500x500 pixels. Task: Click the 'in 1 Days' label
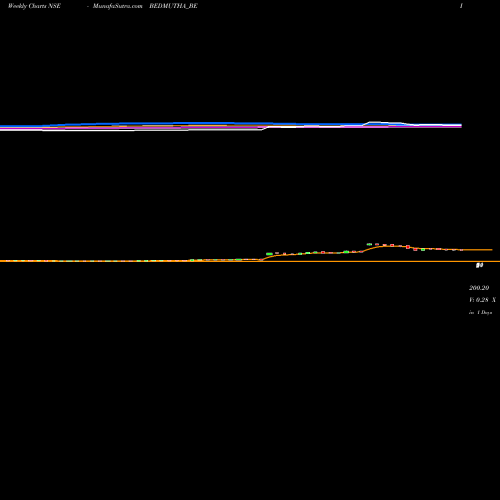pos(481,312)
